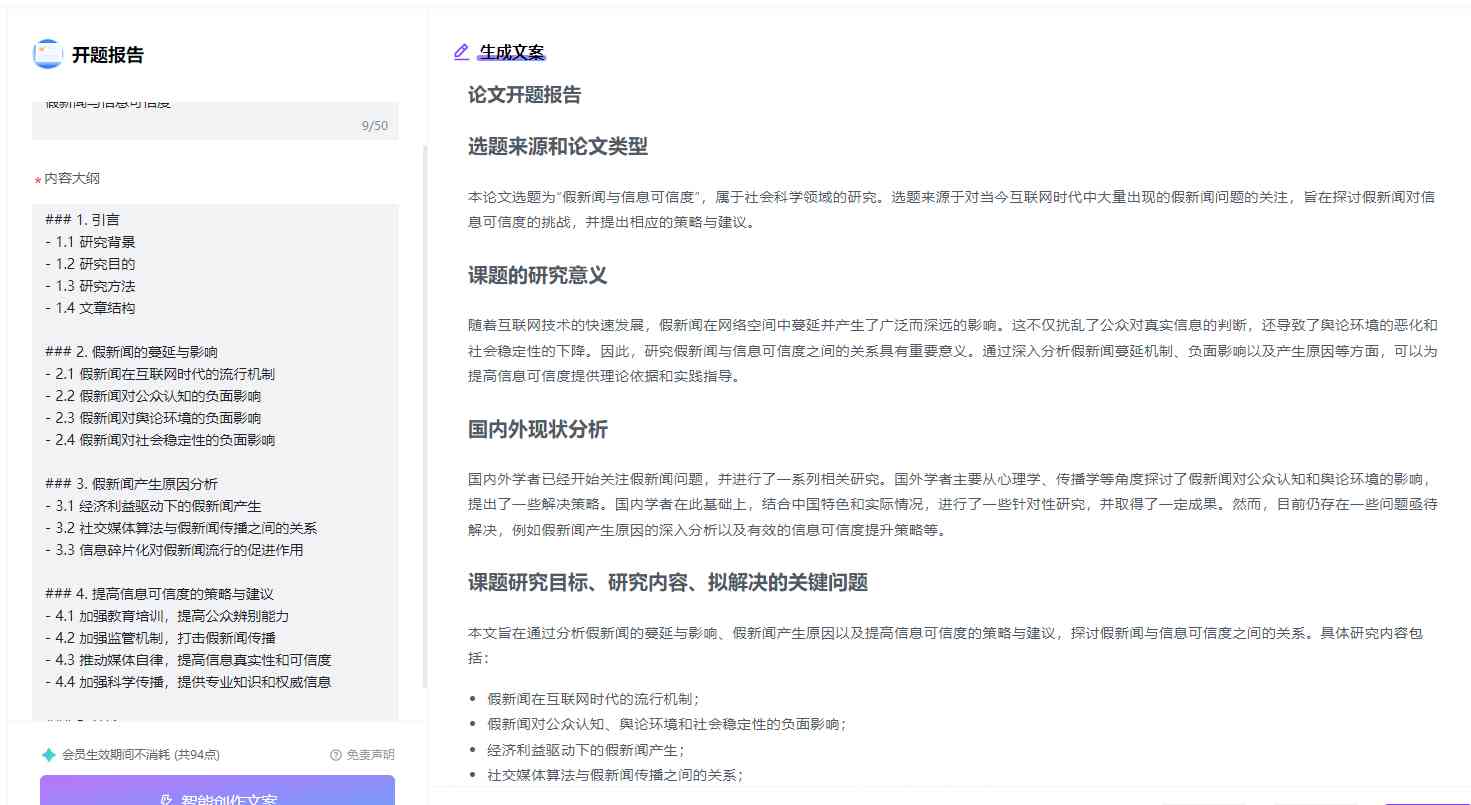Click inside the 内容大纲 outline text area

[x=215, y=462]
